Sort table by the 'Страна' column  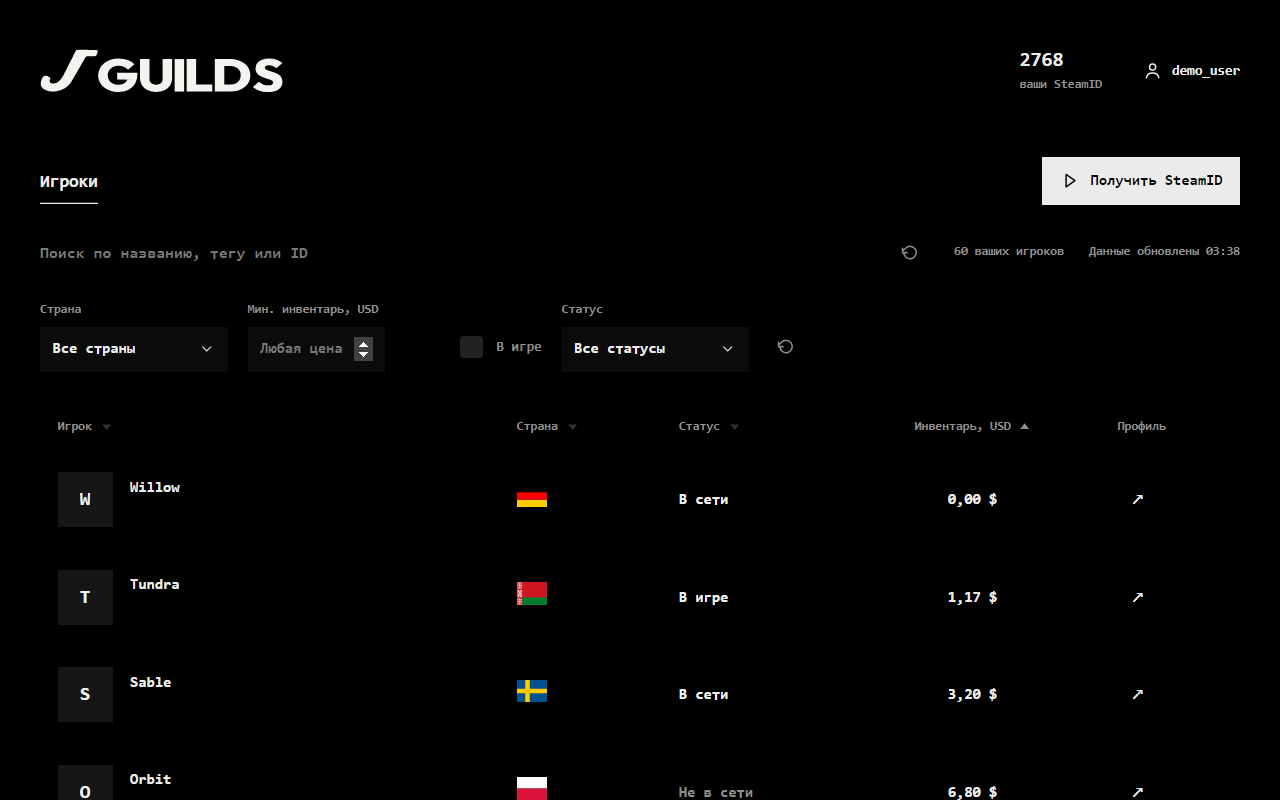pyautogui.click(x=547, y=426)
